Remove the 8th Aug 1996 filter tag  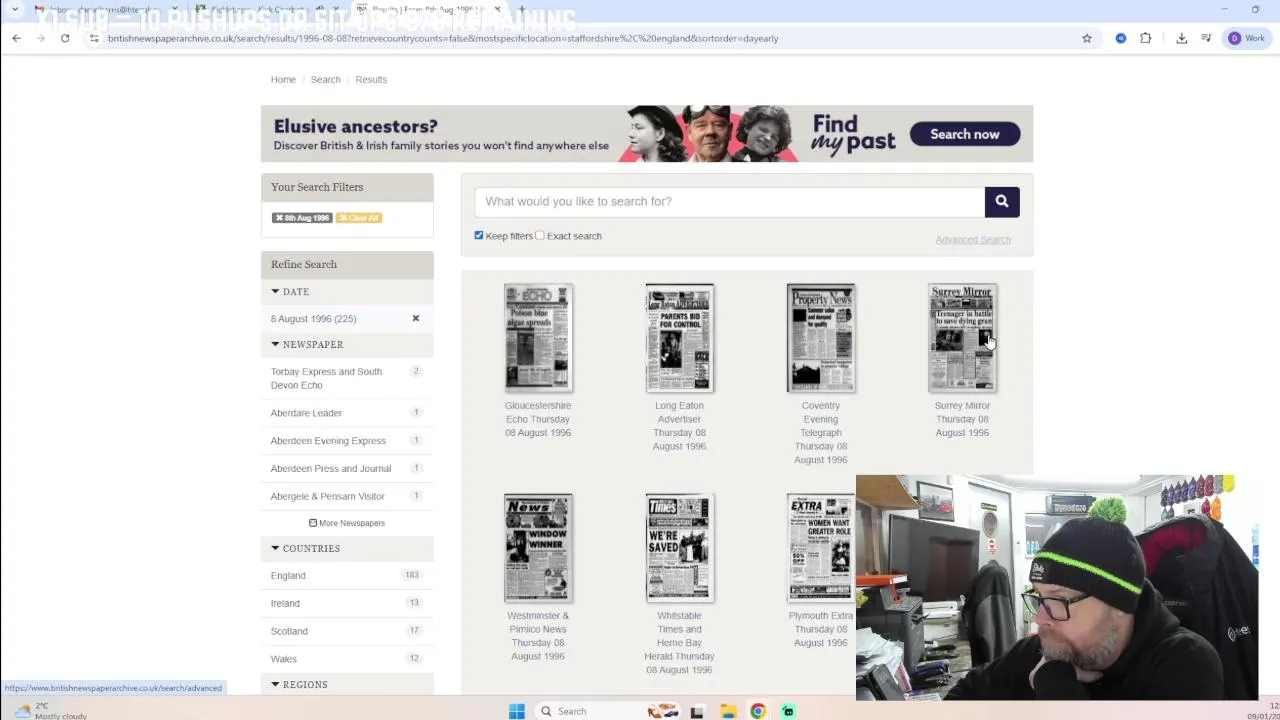point(302,218)
